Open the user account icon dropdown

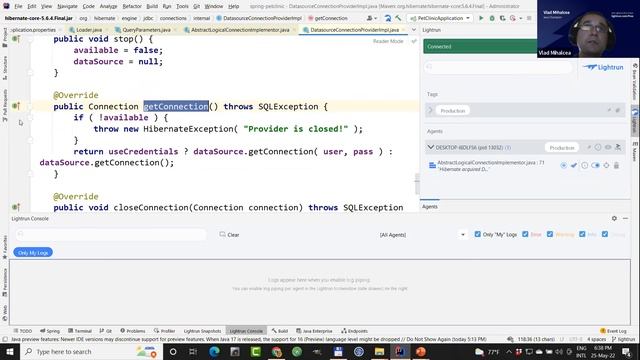pos(371,18)
